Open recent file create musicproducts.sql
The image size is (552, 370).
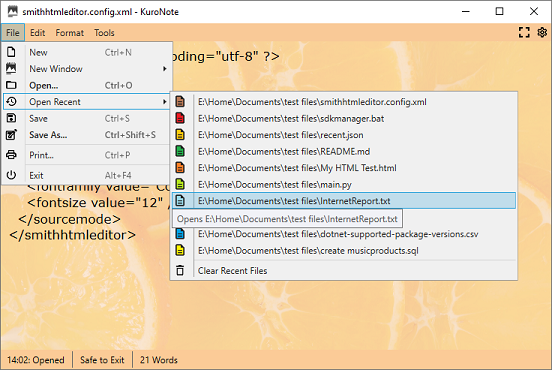pyautogui.click(x=344, y=251)
